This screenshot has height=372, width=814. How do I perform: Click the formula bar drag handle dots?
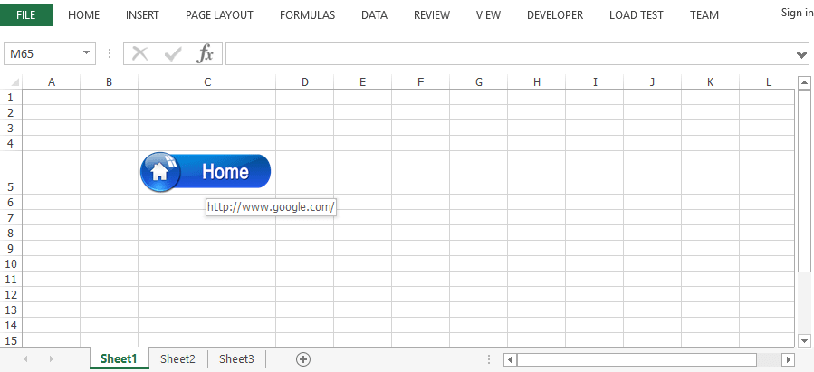110,53
